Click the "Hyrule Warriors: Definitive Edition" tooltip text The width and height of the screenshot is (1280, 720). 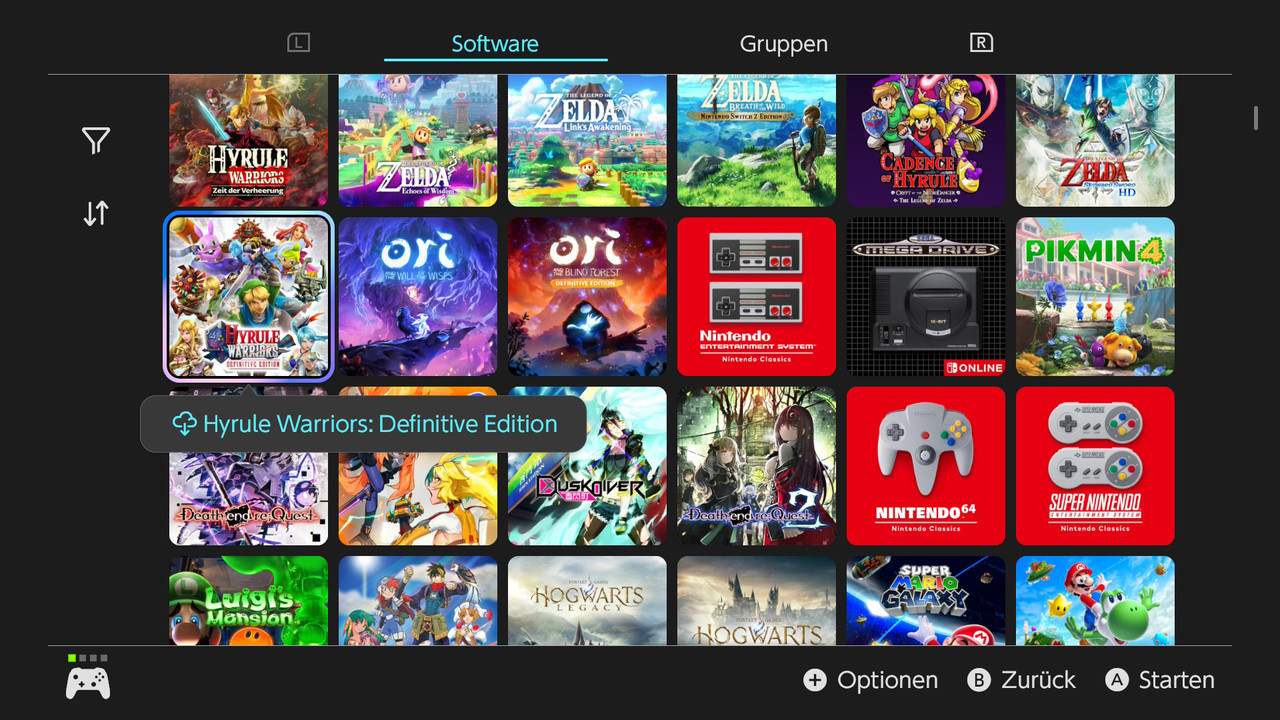380,424
